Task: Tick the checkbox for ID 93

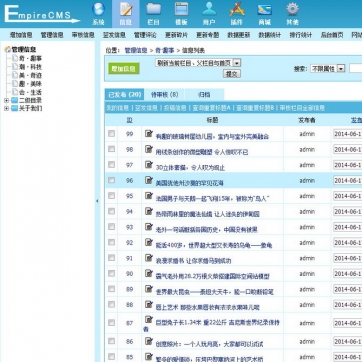Action: pyautogui.click(x=111, y=227)
